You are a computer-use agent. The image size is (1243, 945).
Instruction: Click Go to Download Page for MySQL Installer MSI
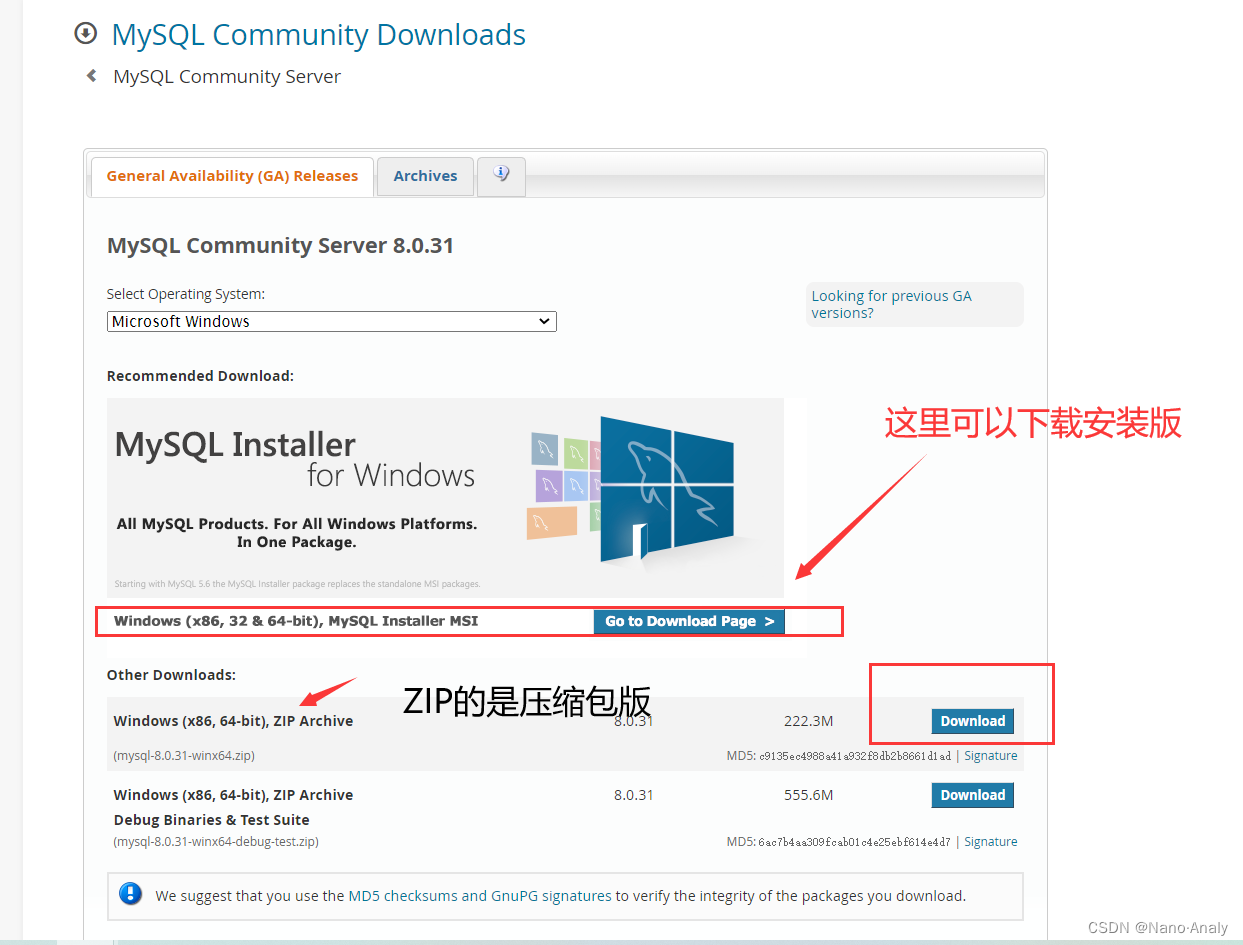point(688,621)
